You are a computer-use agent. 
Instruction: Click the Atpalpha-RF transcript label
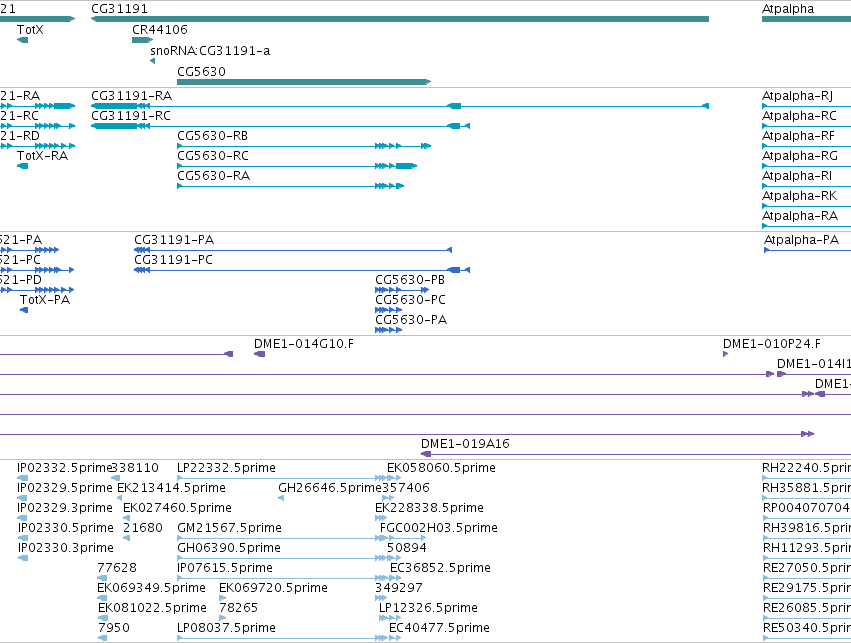[x=798, y=136]
